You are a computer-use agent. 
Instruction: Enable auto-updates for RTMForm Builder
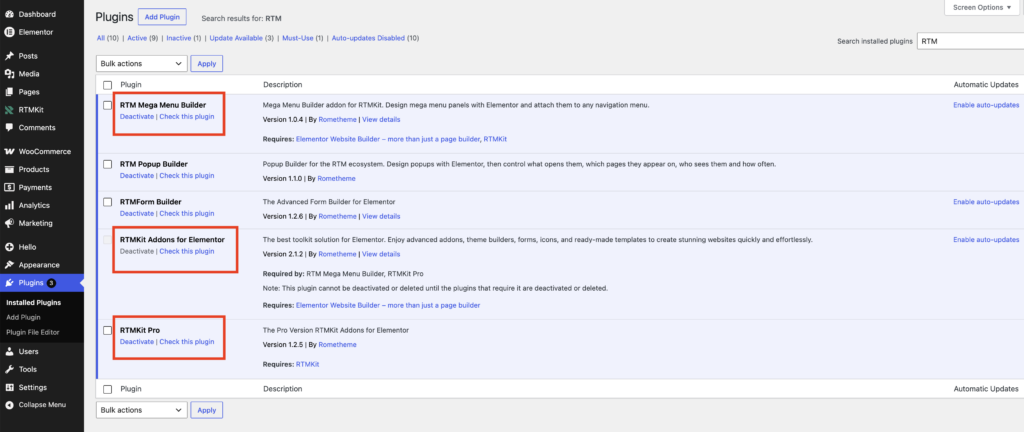pyautogui.click(x=985, y=202)
